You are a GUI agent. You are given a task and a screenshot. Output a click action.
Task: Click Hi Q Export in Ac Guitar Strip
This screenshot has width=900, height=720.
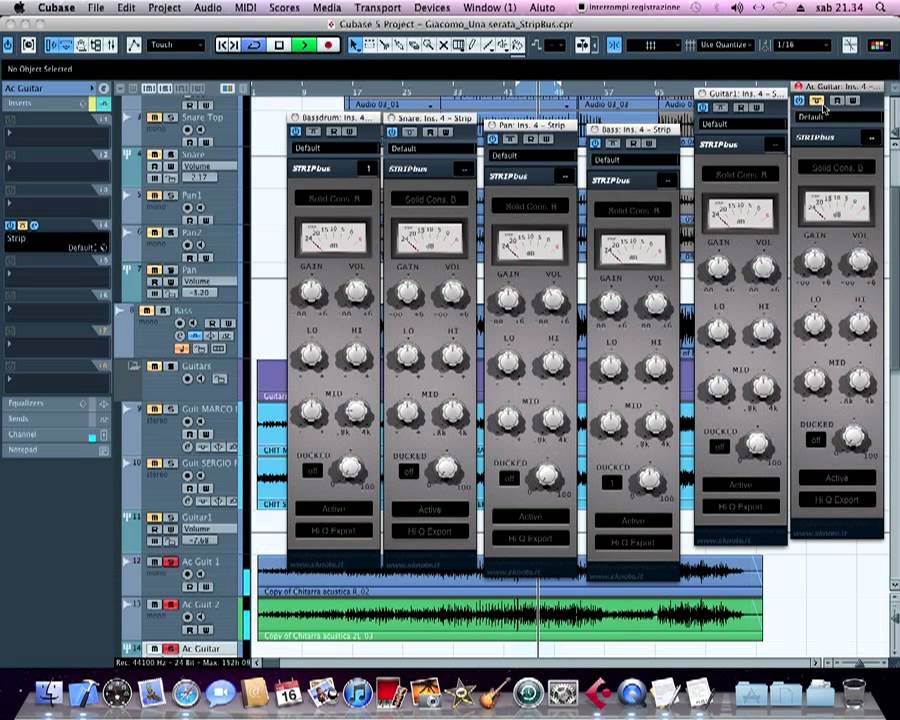[837, 500]
